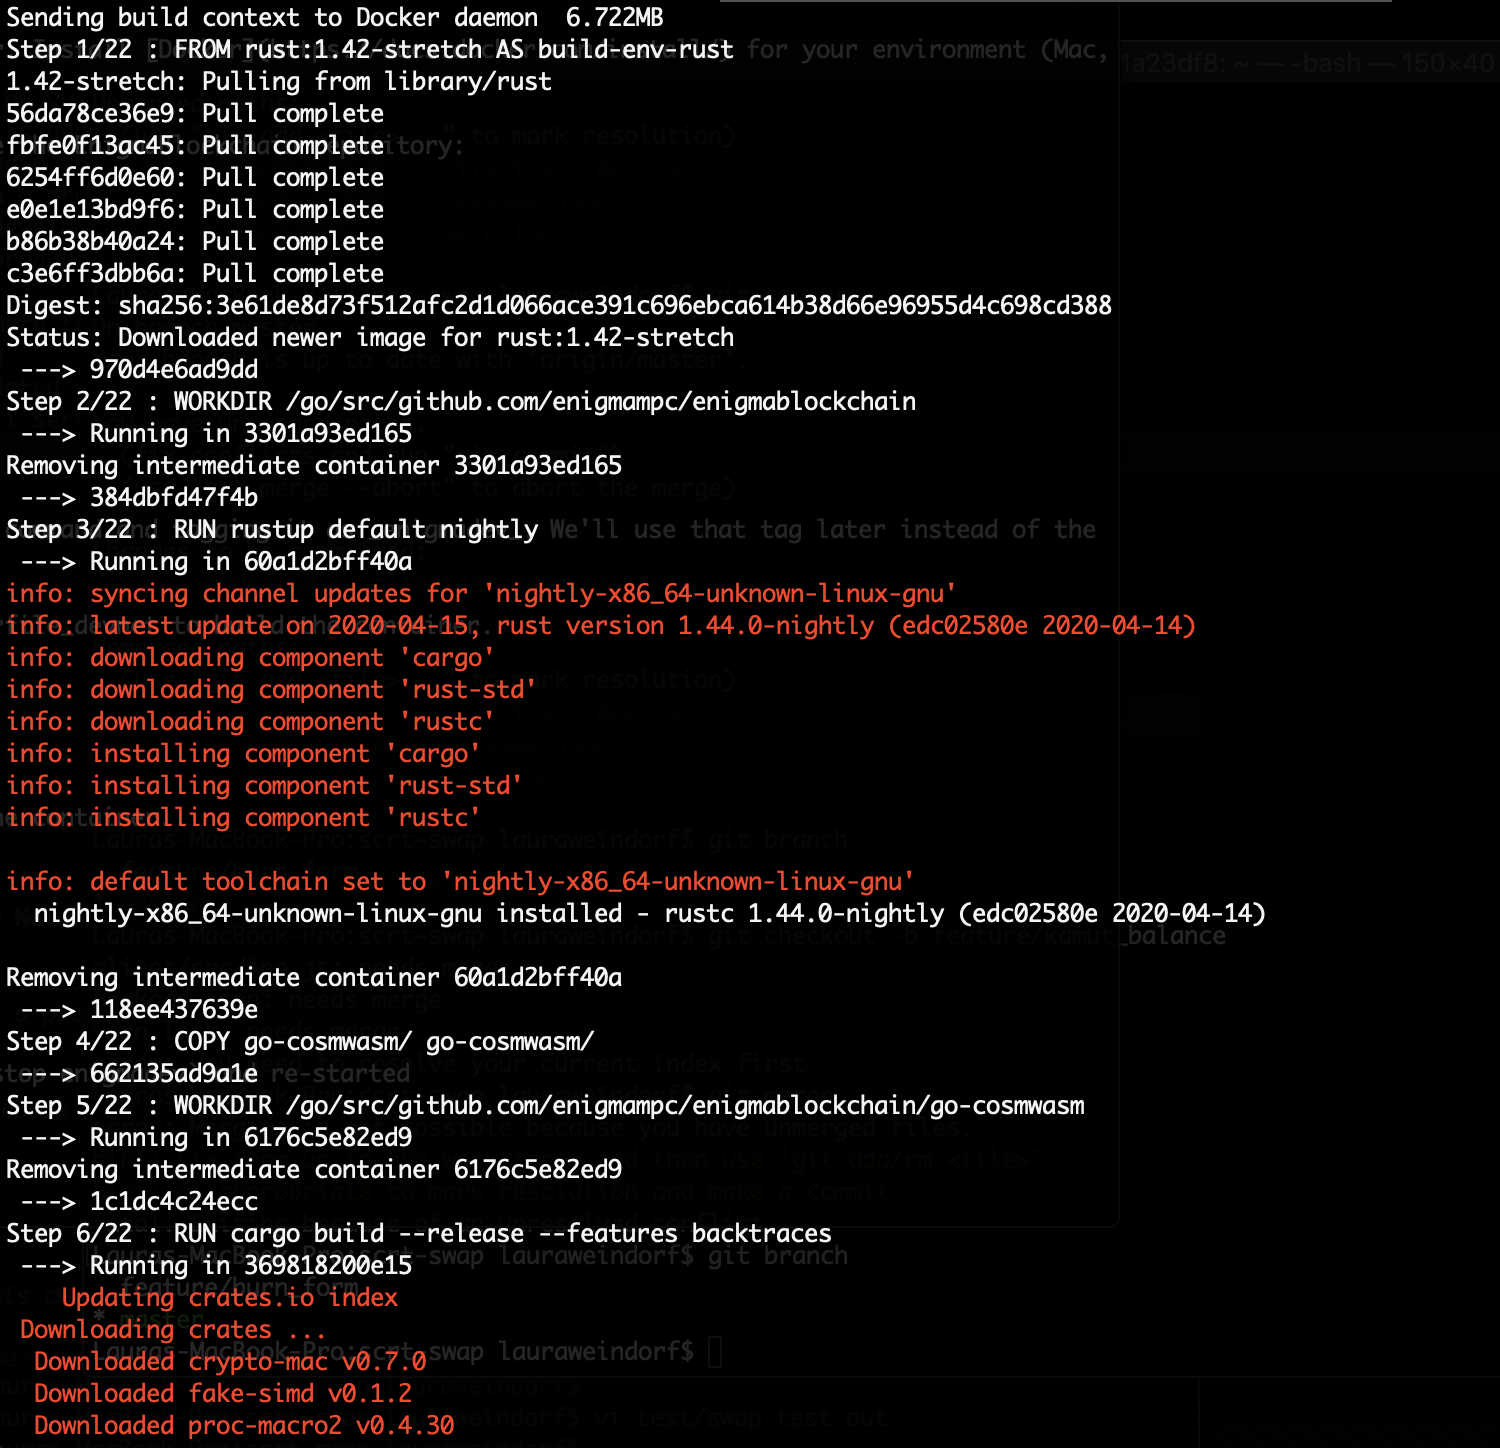Click 'Downloaded proc-macro2 v0.4.30' line
Viewport: 1500px width, 1448px height.
(x=244, y=1426)
